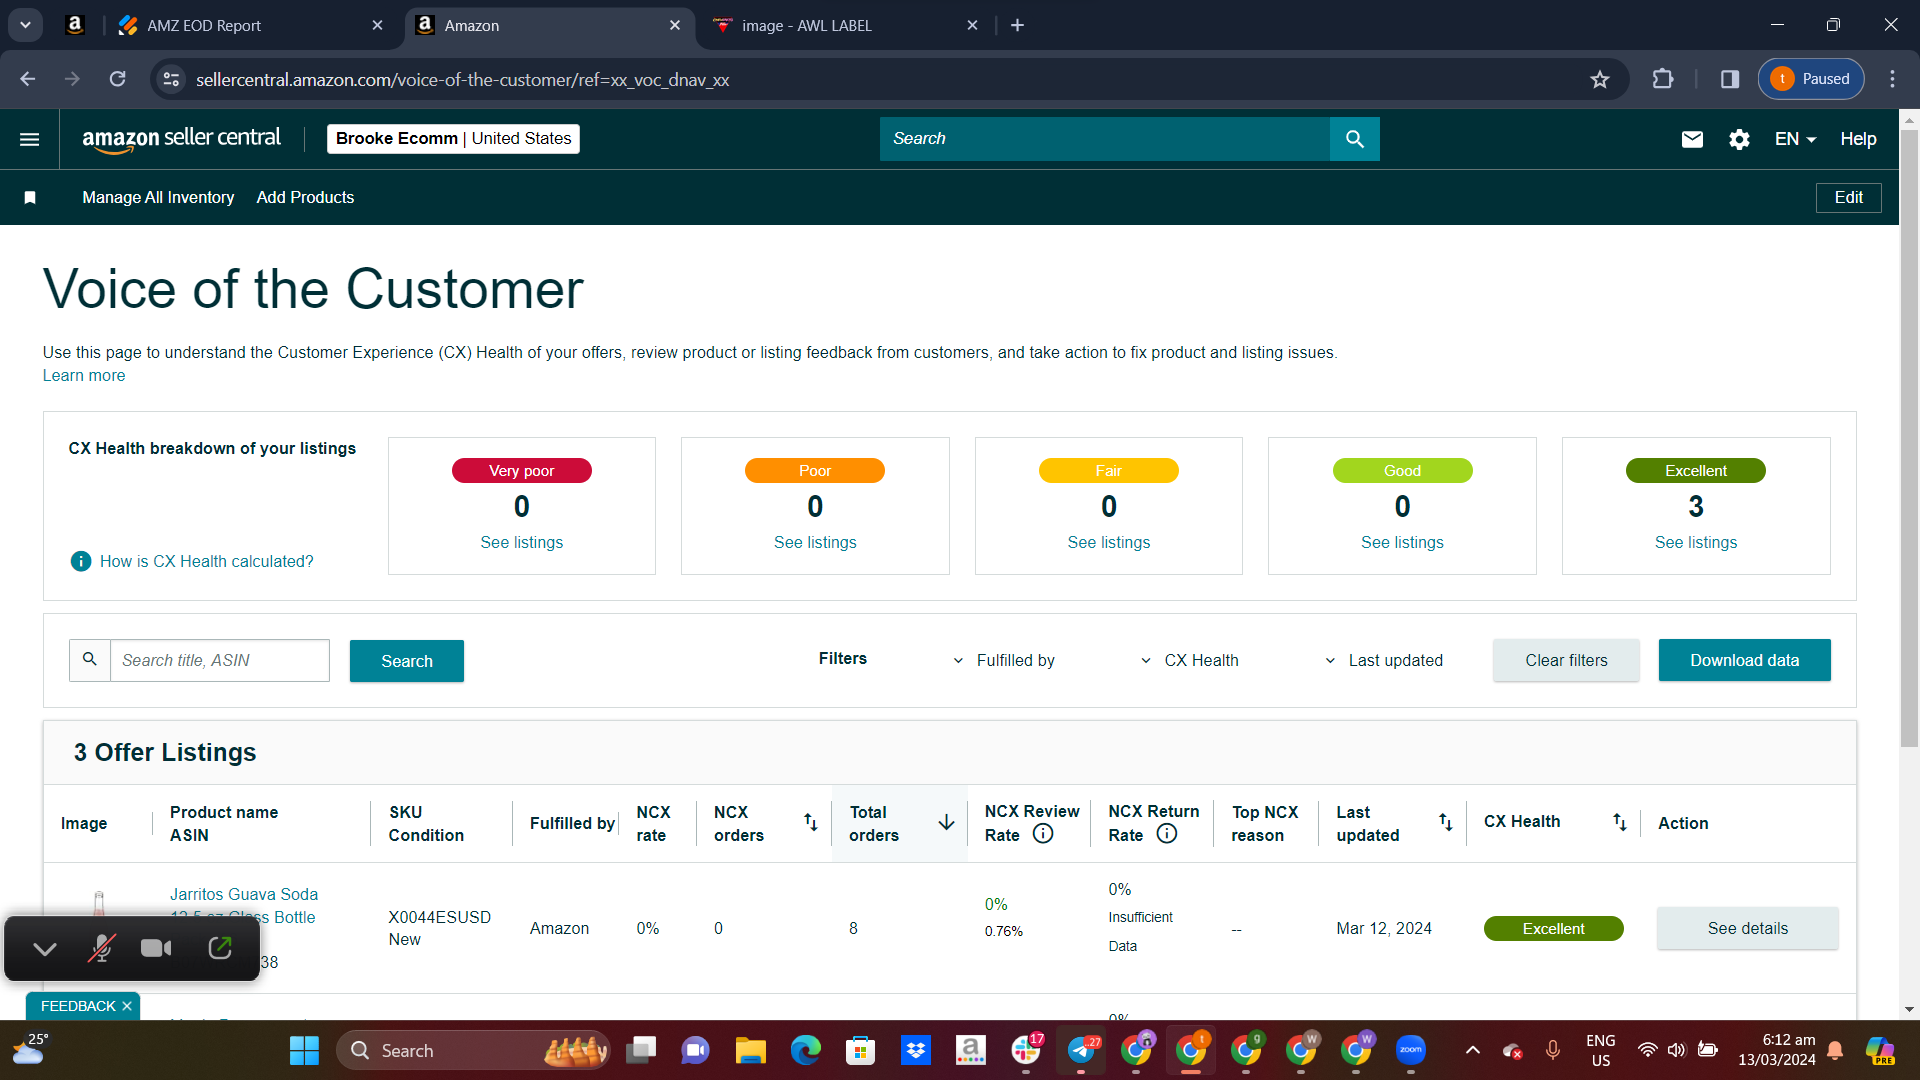Viewport: 1920px width, 1080px height.
Task: Open Manage All Inventory menu item
Action: [x=158, y=197]
